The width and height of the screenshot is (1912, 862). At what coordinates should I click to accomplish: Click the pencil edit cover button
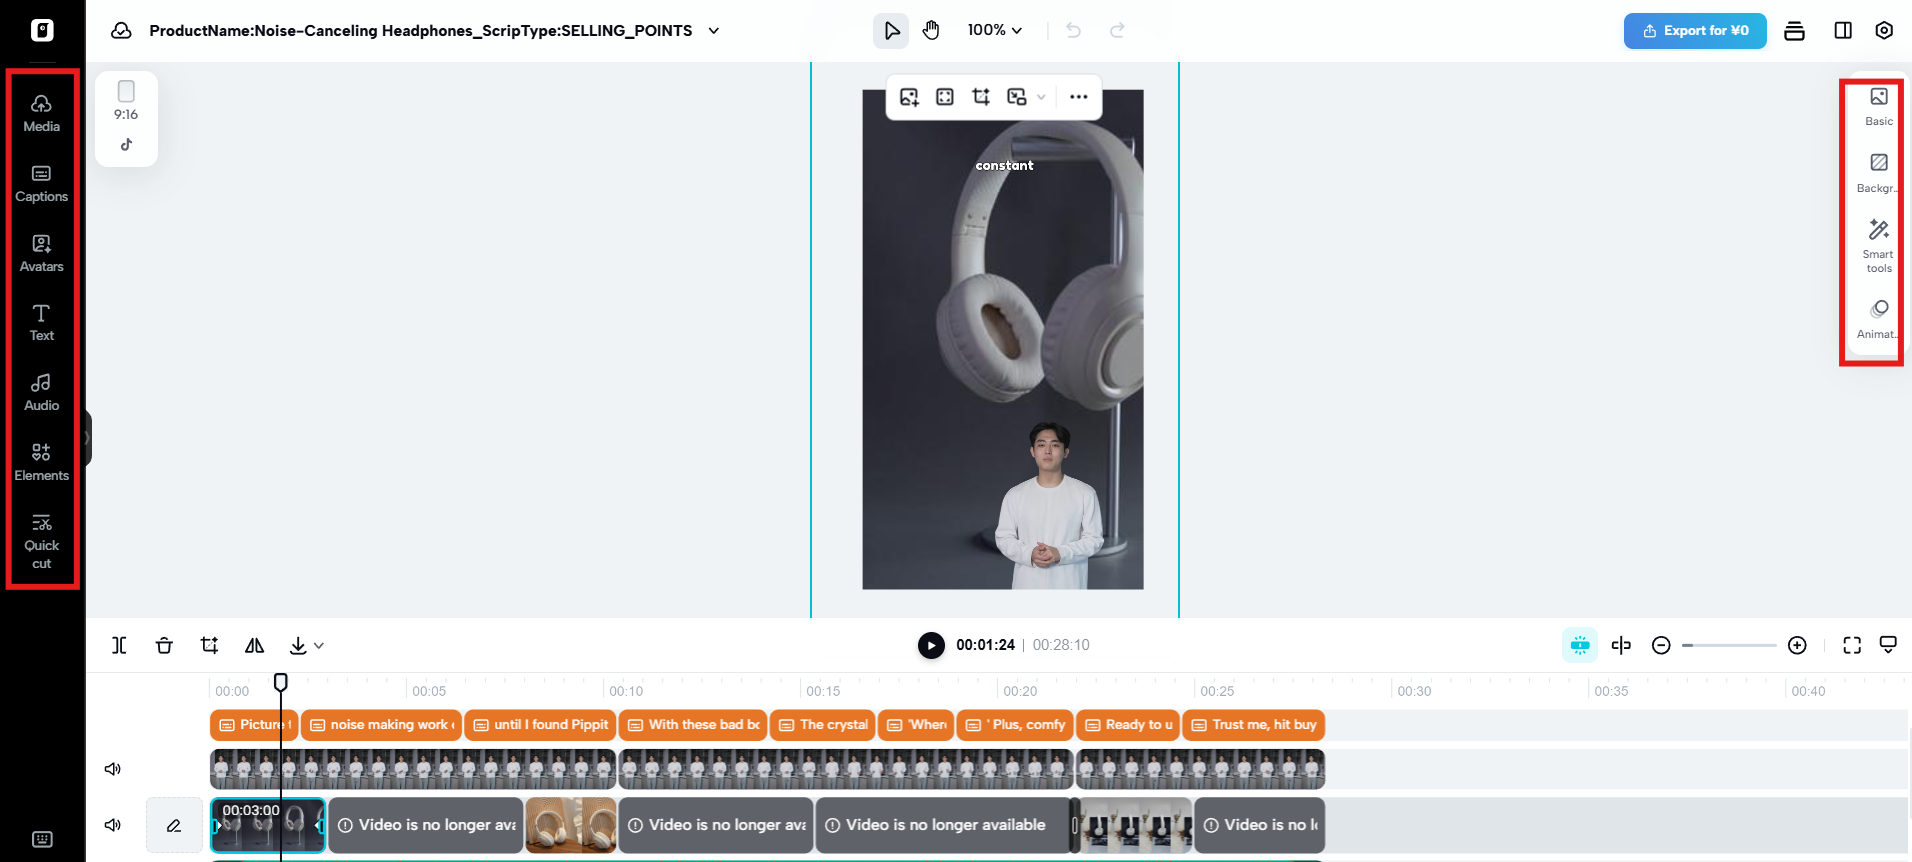point(174,825)
